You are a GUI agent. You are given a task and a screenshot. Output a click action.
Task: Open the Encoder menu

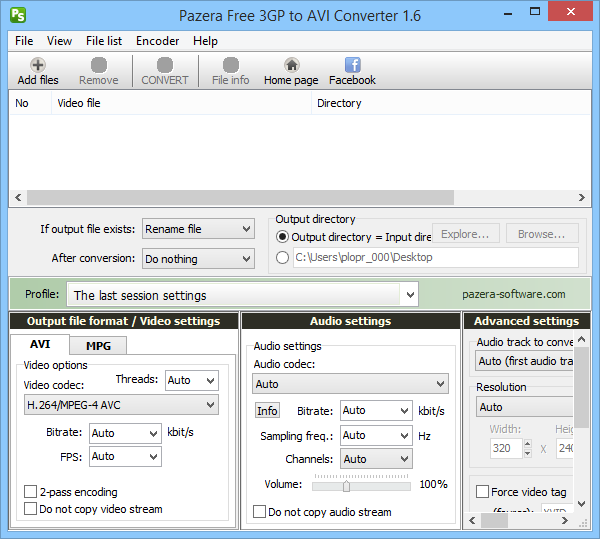tap(157, 41)
